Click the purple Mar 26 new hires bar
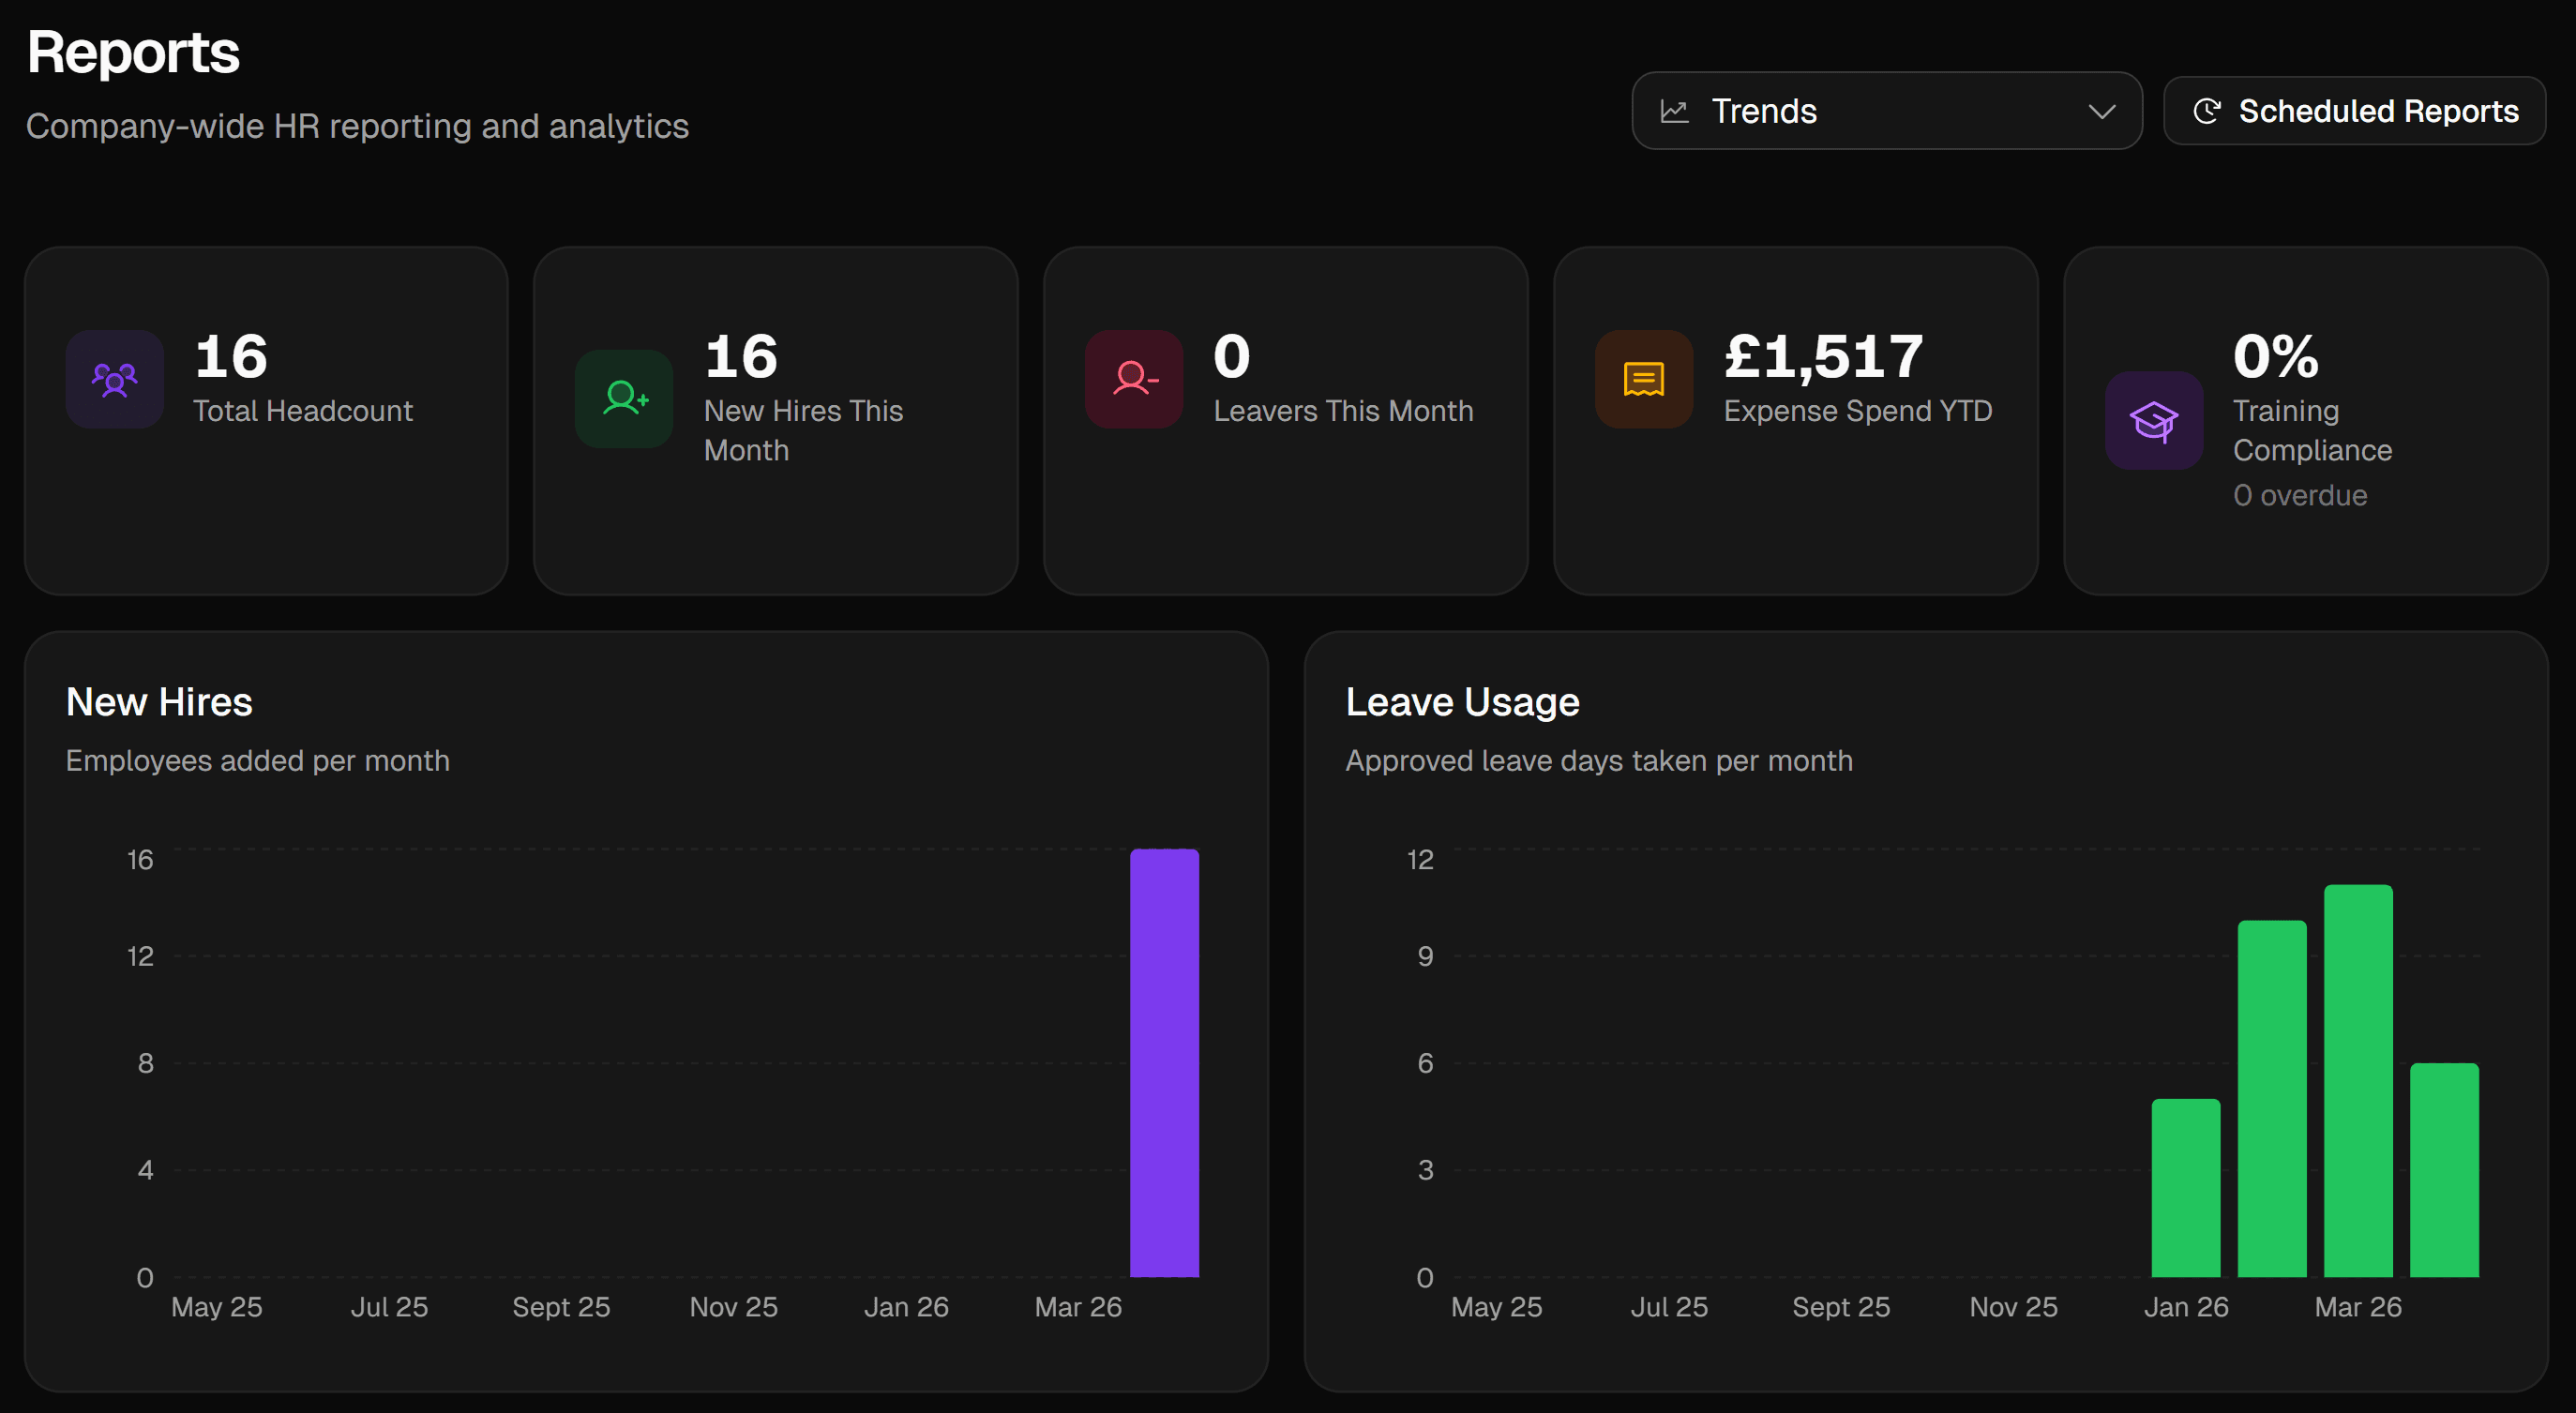 (x=1164, y=1062)
